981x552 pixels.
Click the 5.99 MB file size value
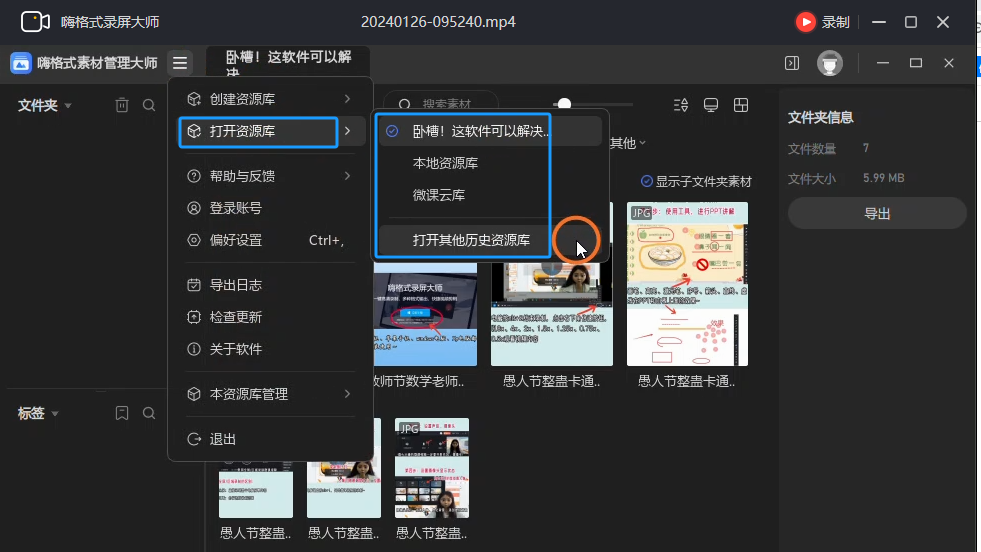(883, 178)
